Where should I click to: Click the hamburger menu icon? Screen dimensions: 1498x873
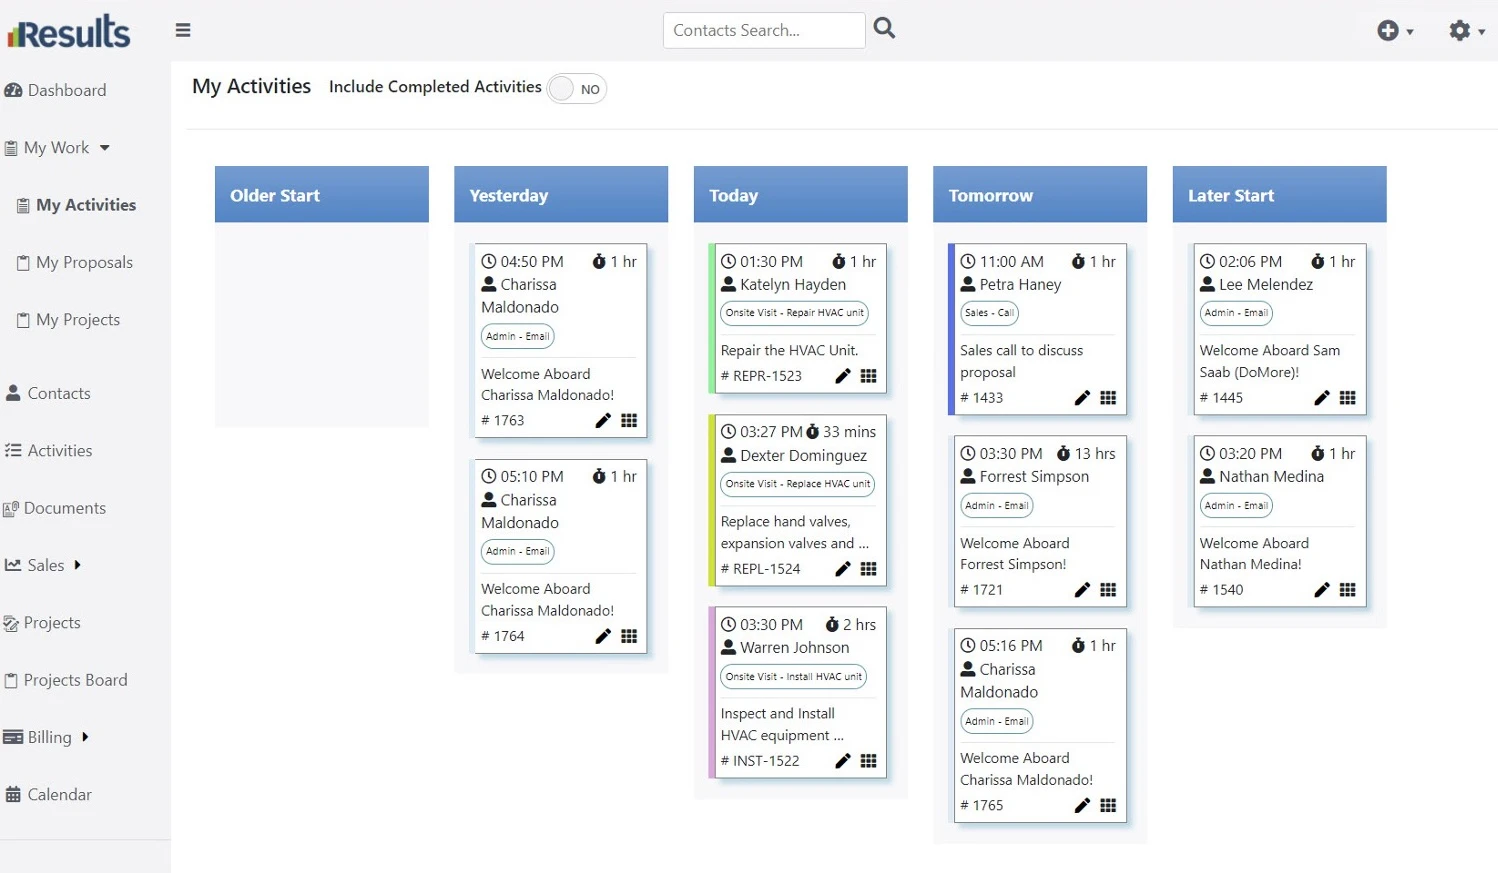coord(183,30)
